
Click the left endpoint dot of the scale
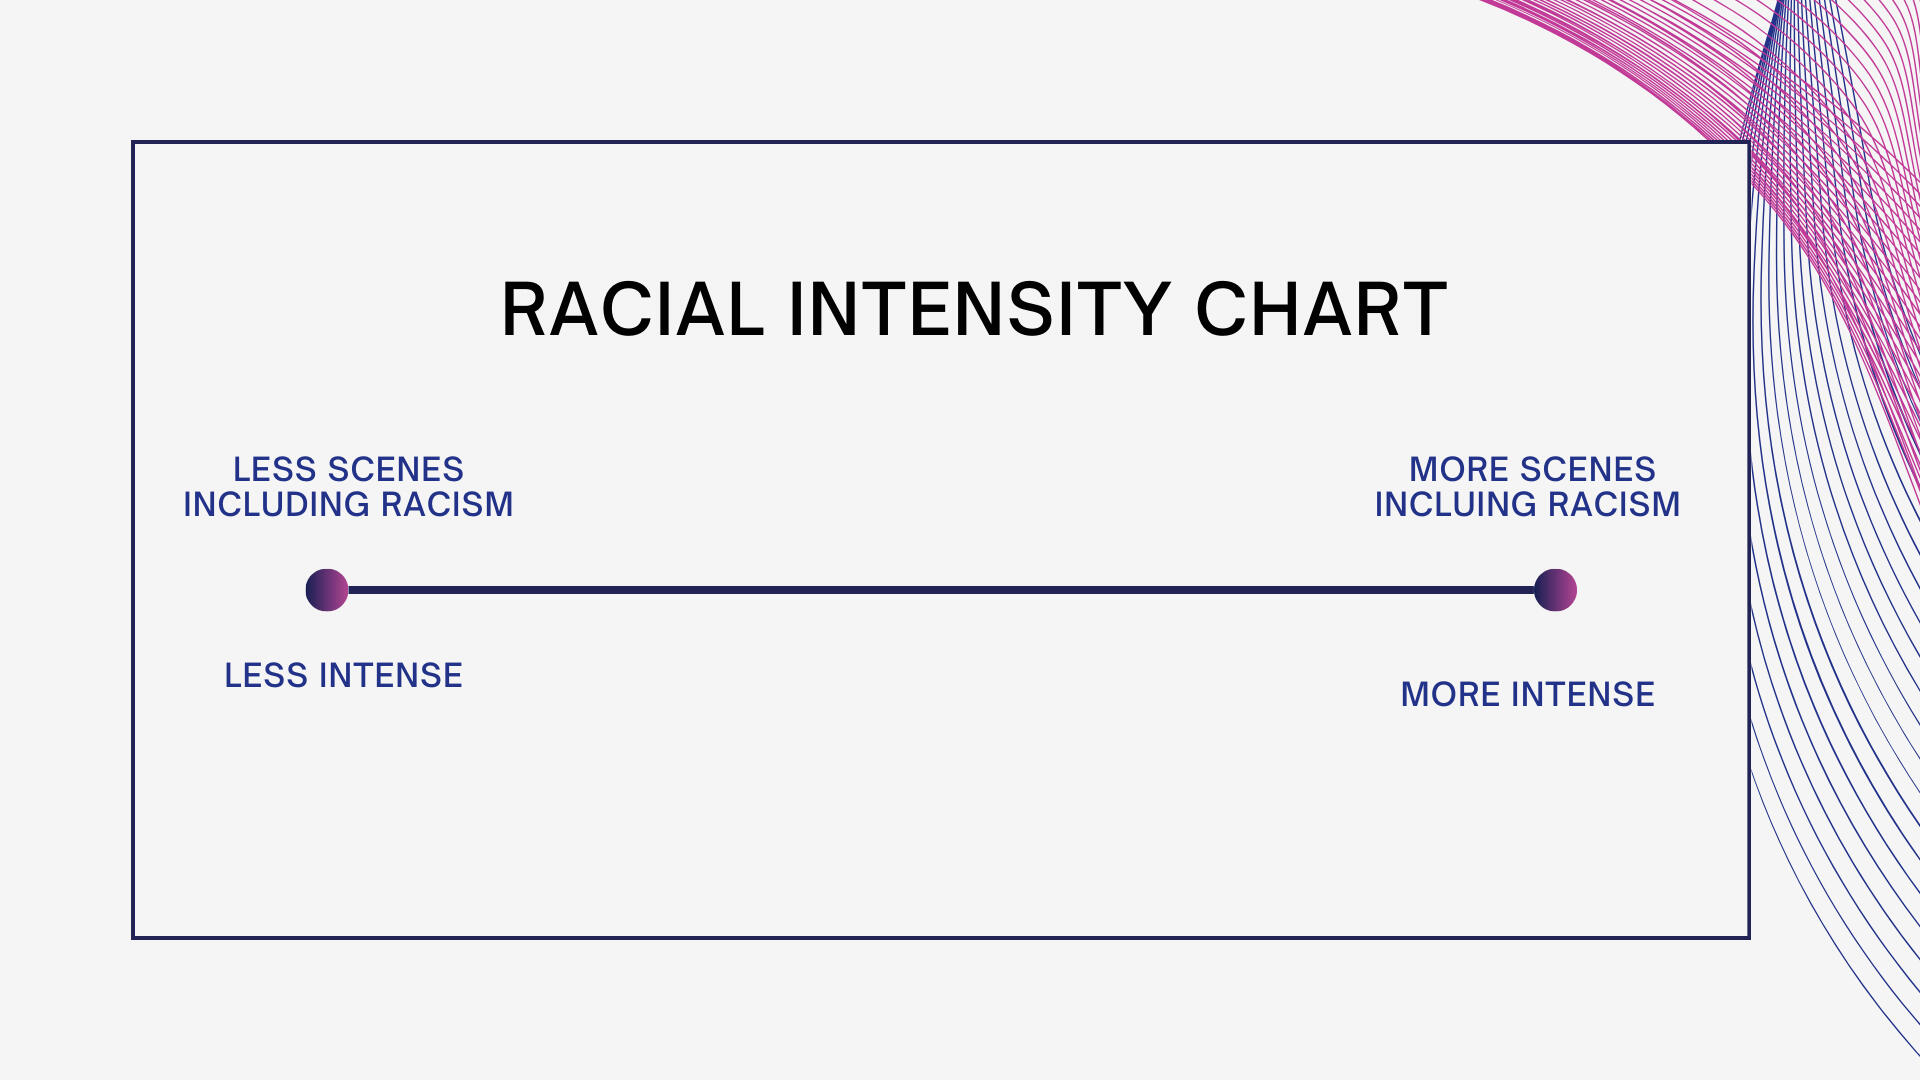(327, 590)
